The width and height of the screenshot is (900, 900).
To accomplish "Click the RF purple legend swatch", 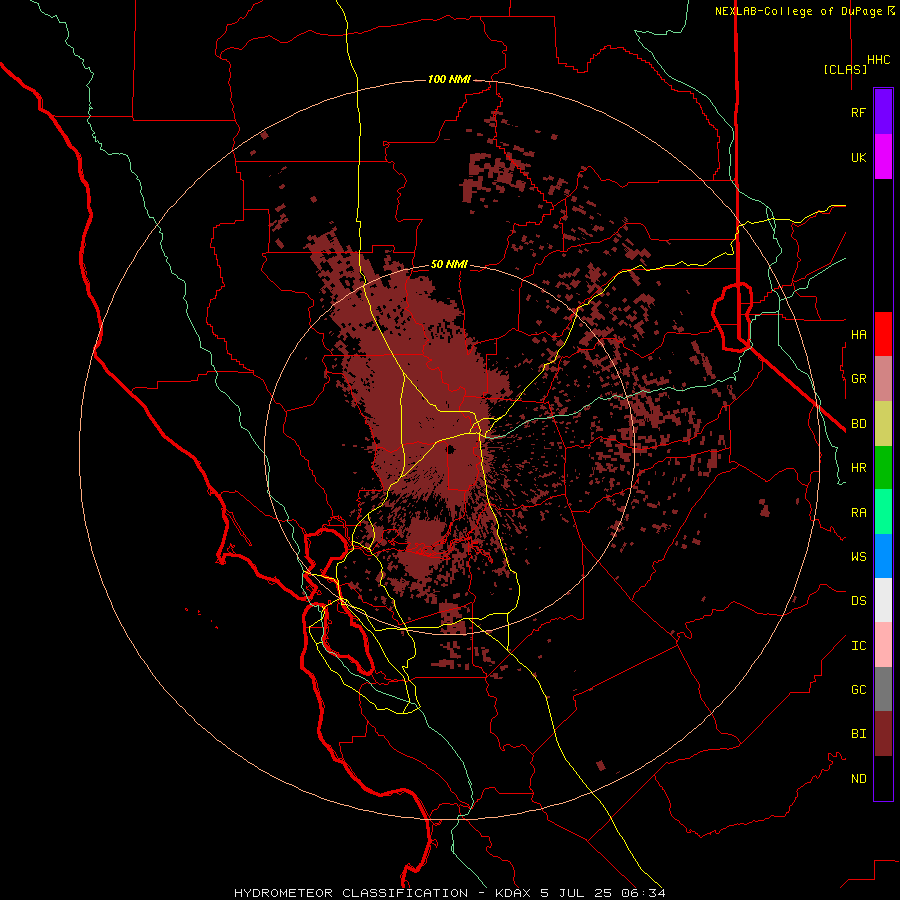I will tap(883, 111).
